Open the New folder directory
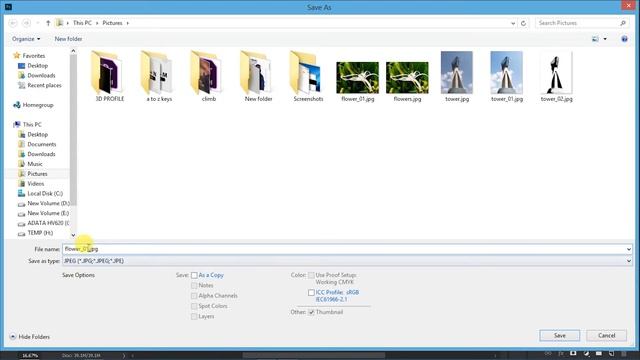 click(x=258, y=76)
